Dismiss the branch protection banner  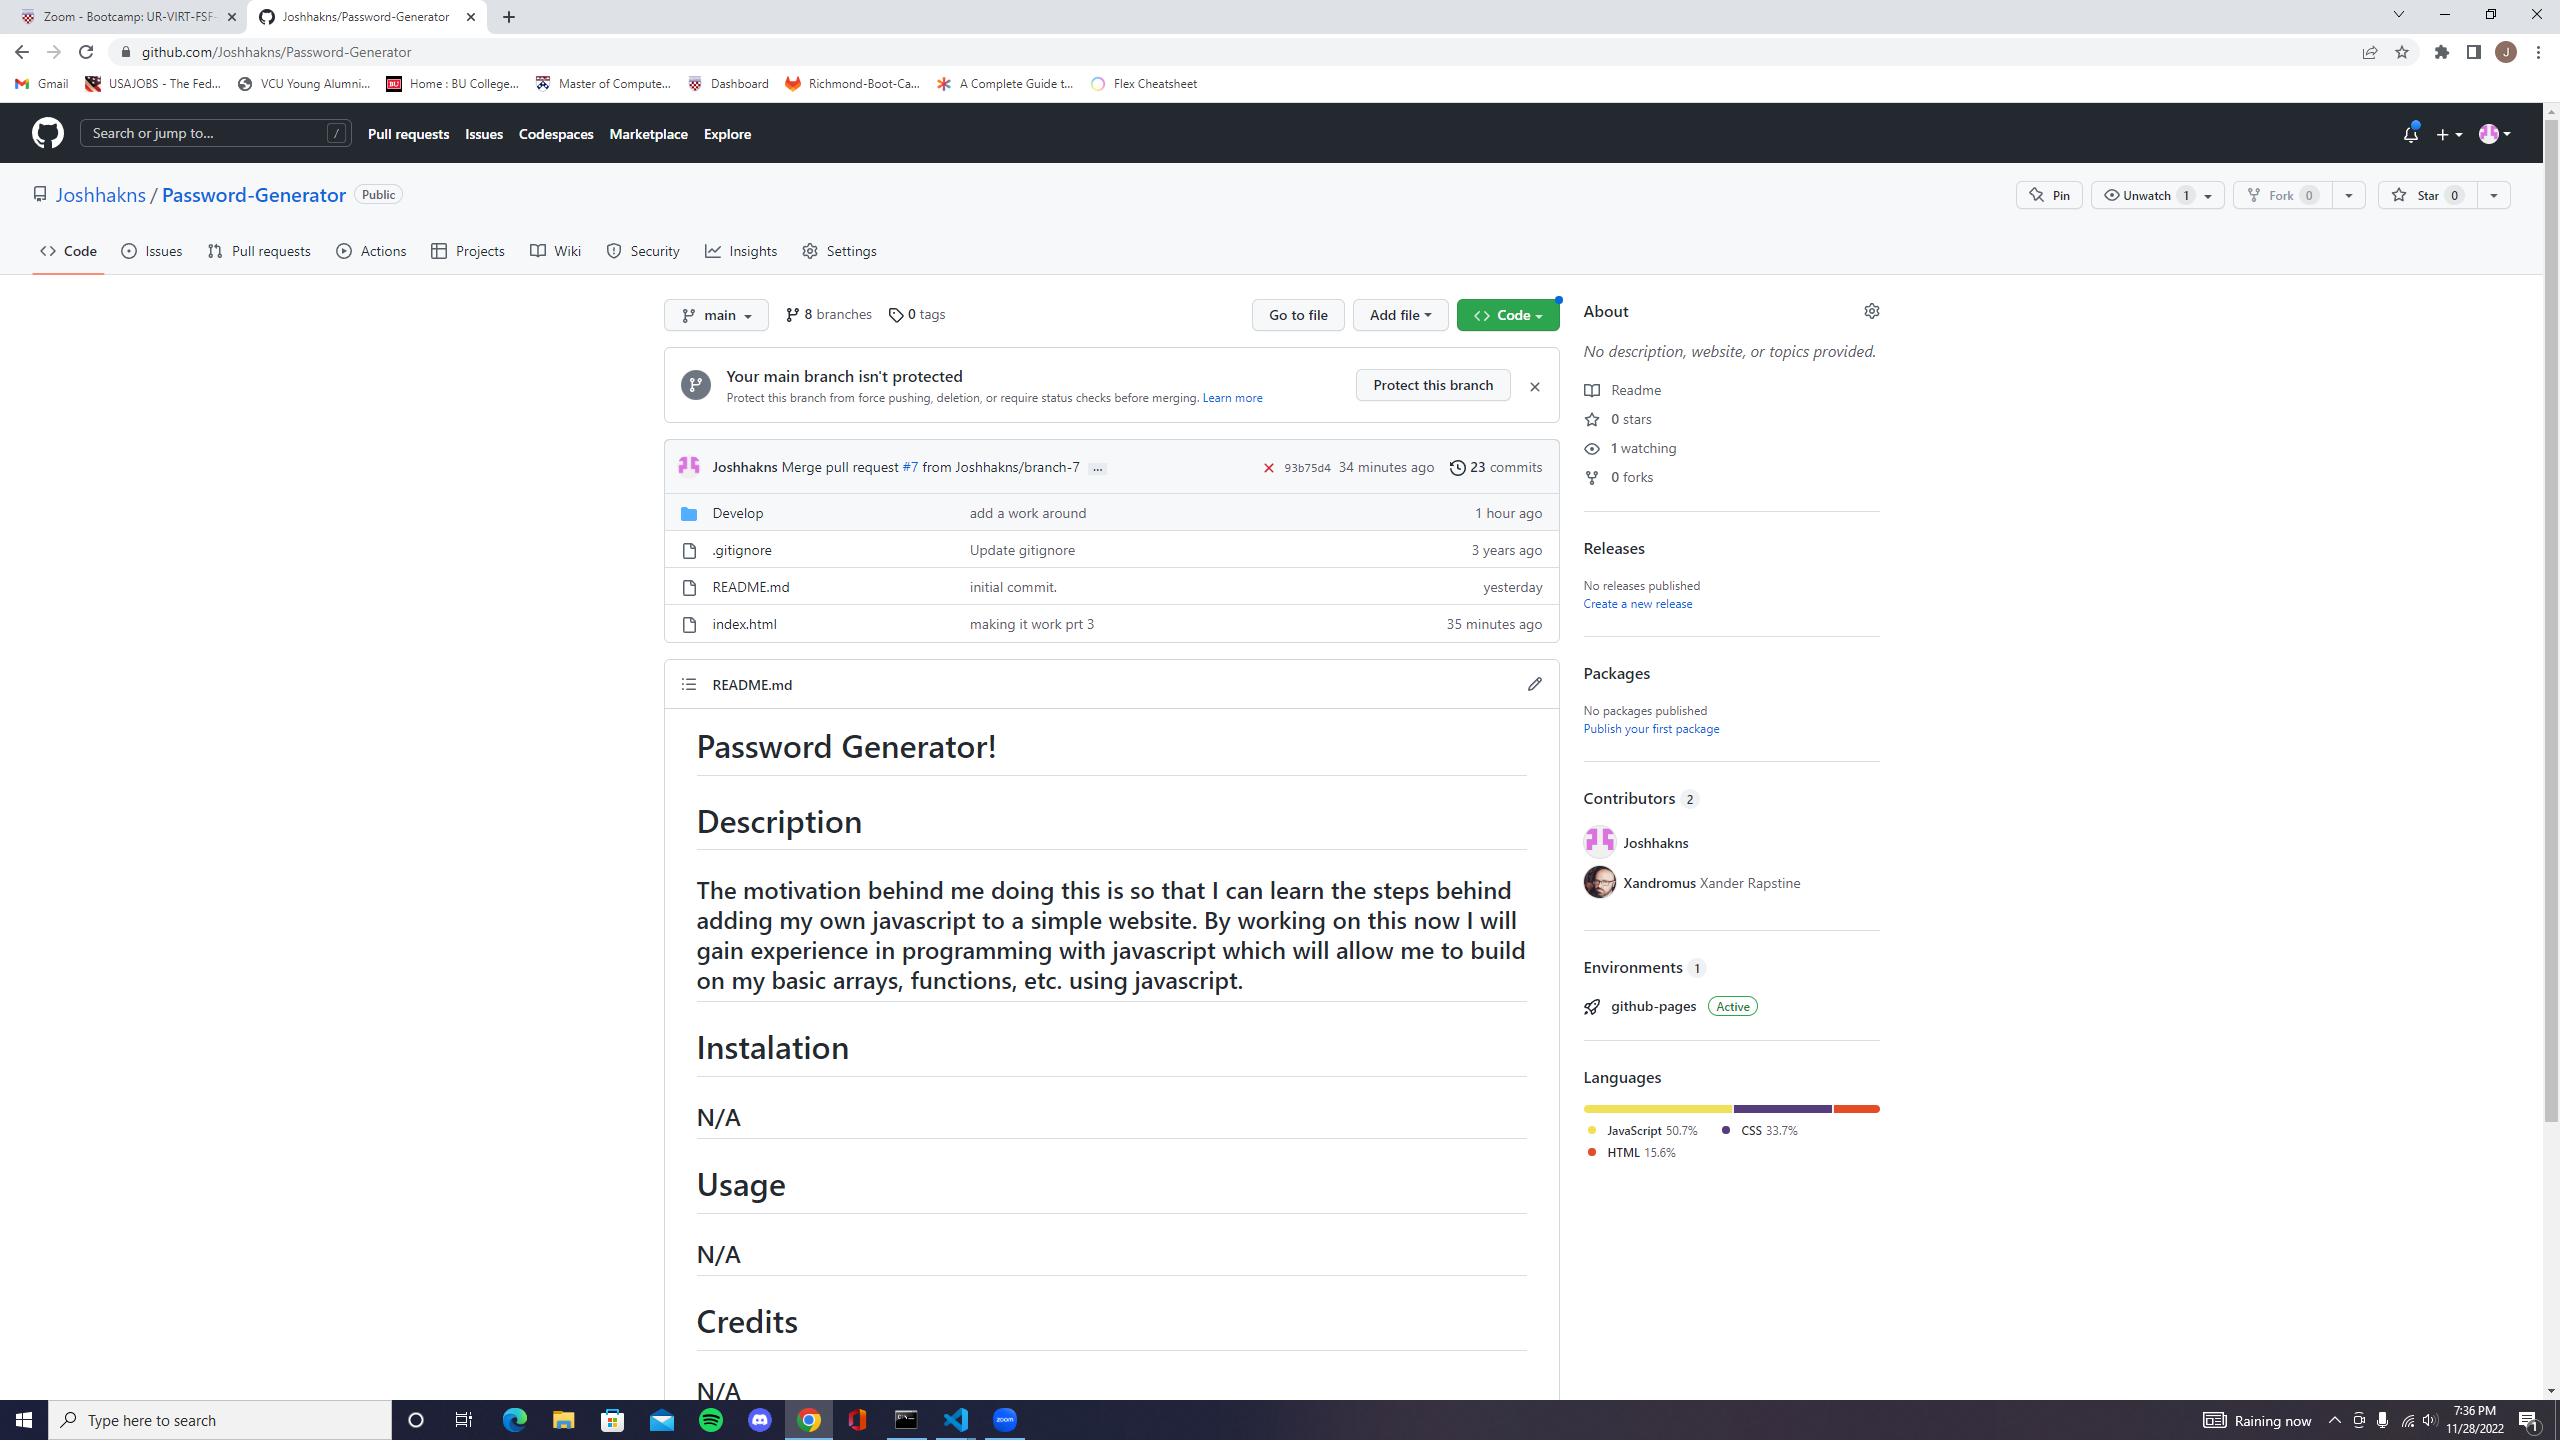(x=1535, y=386)
